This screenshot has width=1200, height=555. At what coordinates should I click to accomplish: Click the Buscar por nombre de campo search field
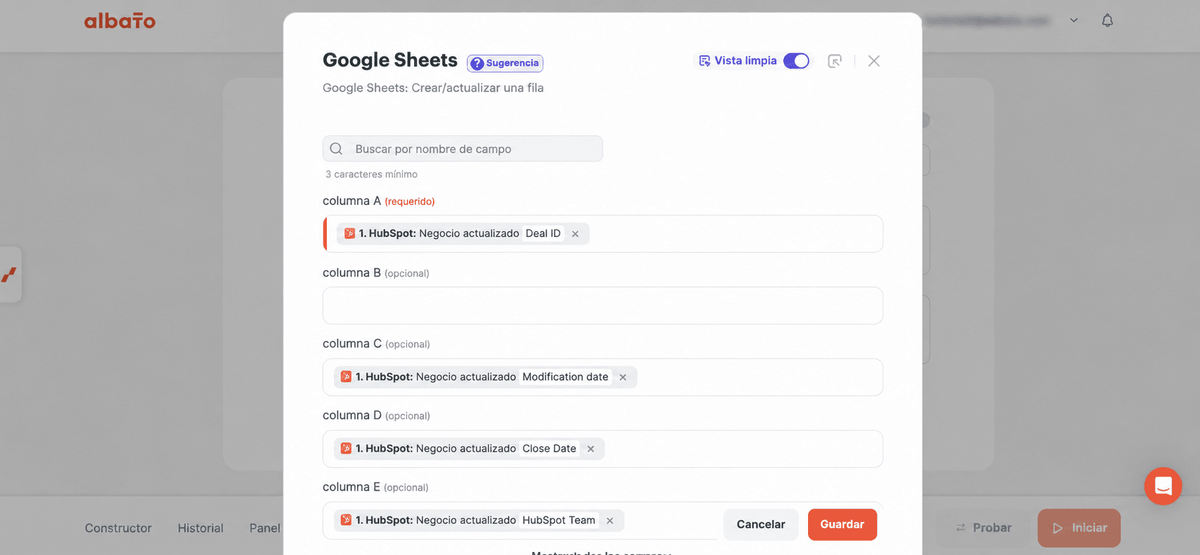click(x=462, y=149)
